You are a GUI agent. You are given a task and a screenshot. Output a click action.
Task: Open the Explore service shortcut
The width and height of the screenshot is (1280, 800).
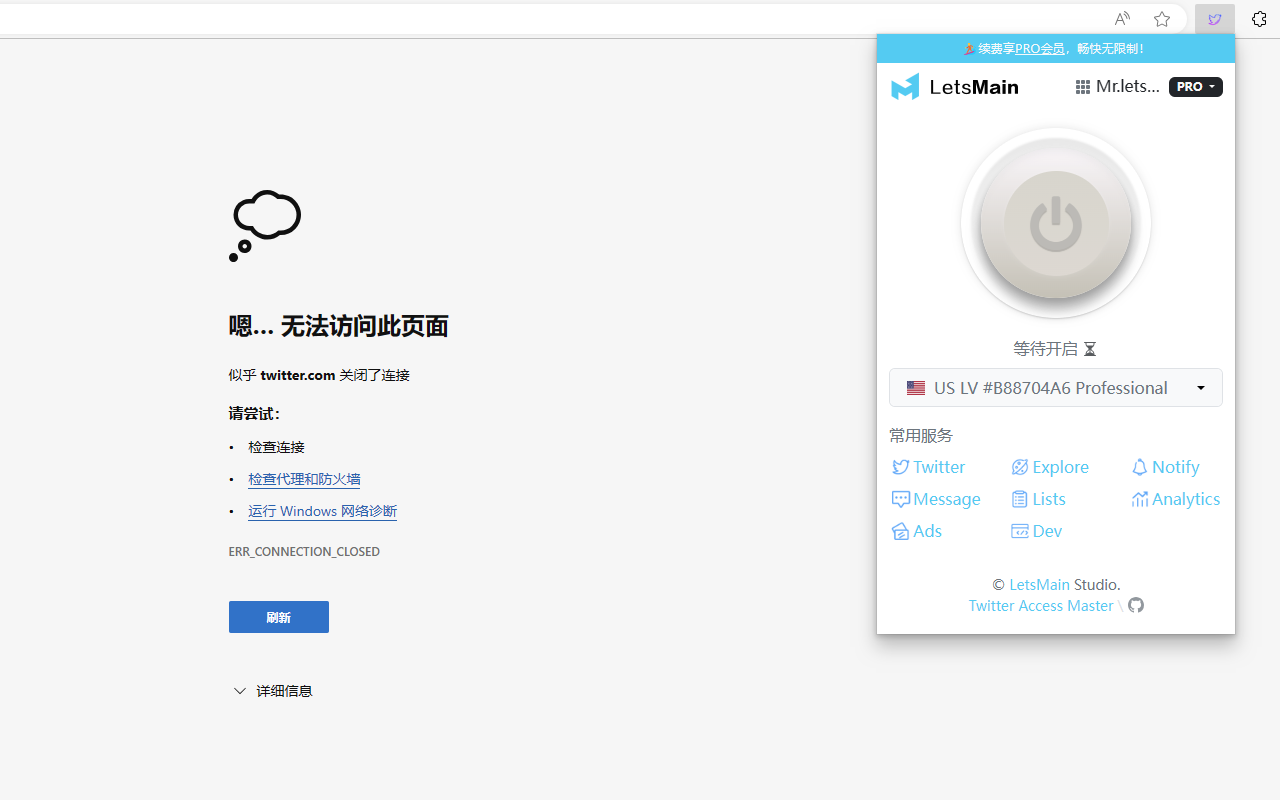coord(1050,467)
